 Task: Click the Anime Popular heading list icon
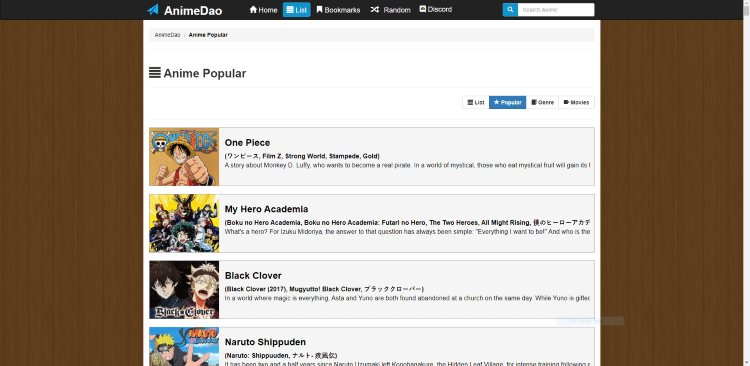click(x=154, y=73)
